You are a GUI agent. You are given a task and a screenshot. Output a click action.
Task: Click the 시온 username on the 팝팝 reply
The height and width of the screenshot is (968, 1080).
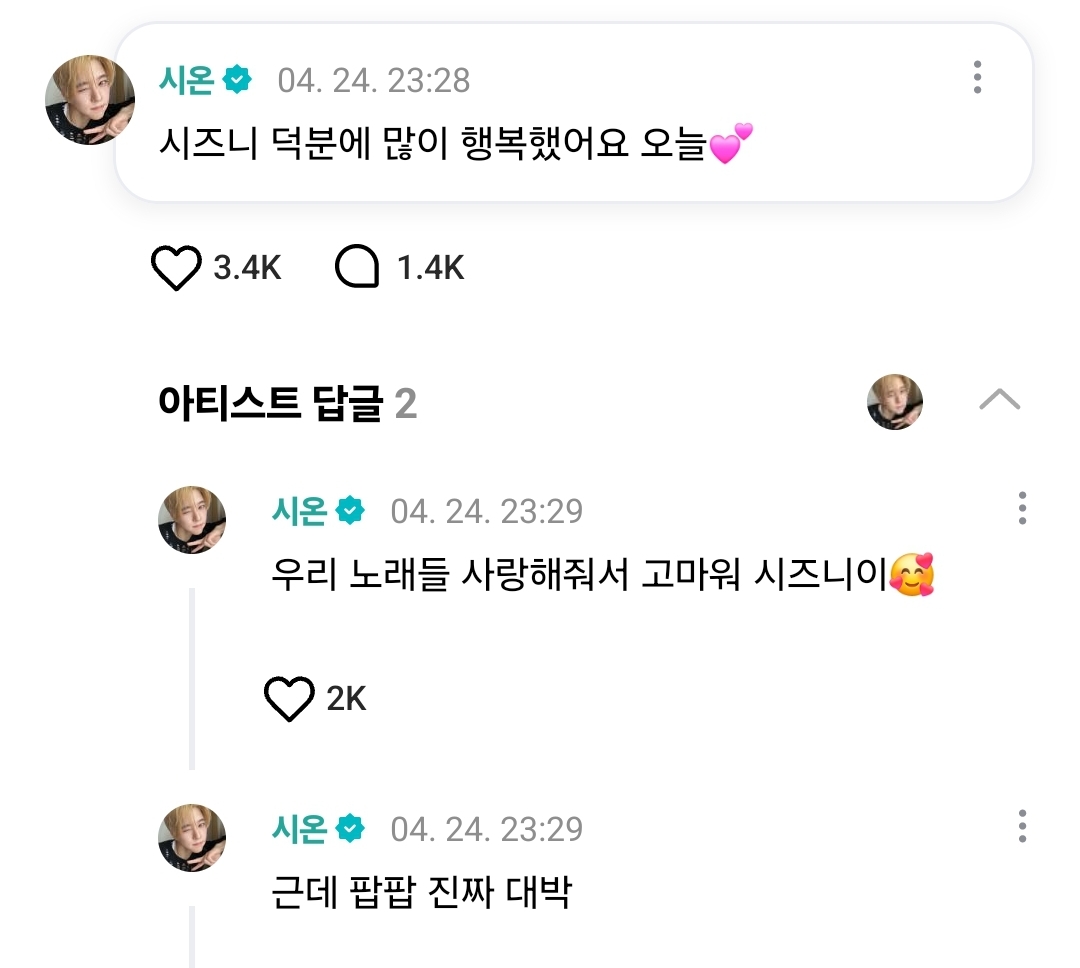point(299,829)
